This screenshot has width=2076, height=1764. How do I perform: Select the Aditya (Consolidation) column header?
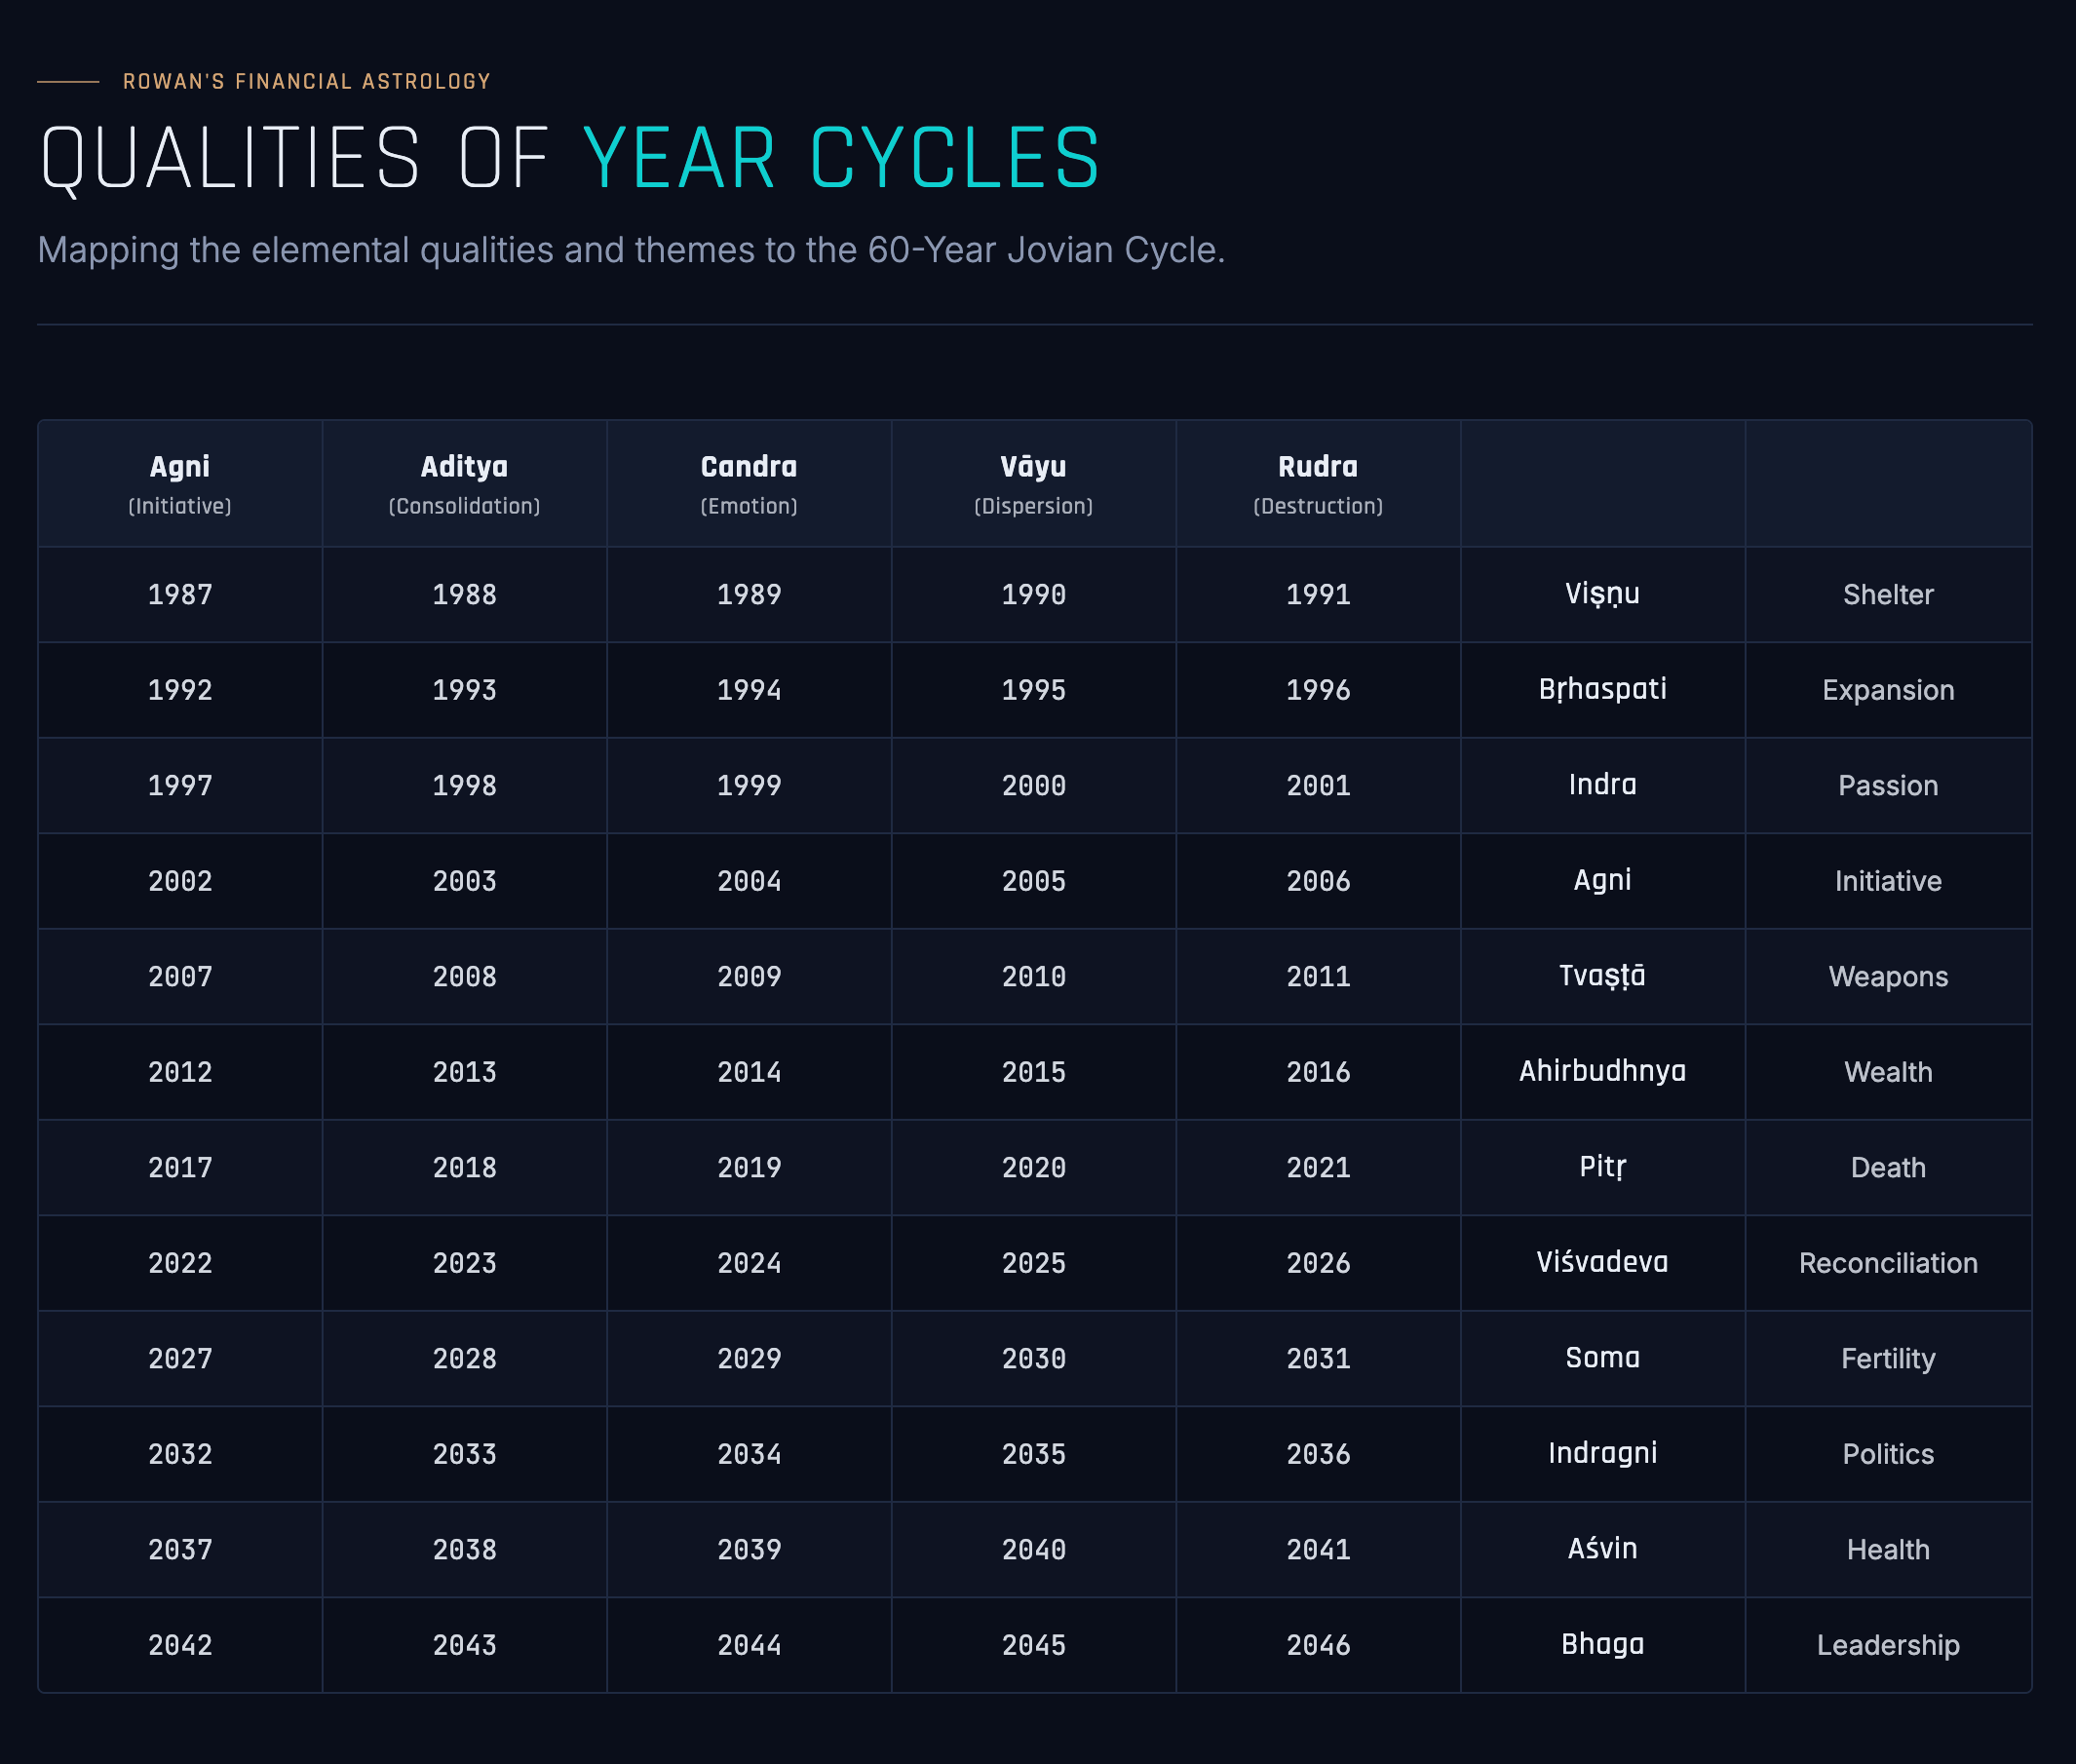464,484
